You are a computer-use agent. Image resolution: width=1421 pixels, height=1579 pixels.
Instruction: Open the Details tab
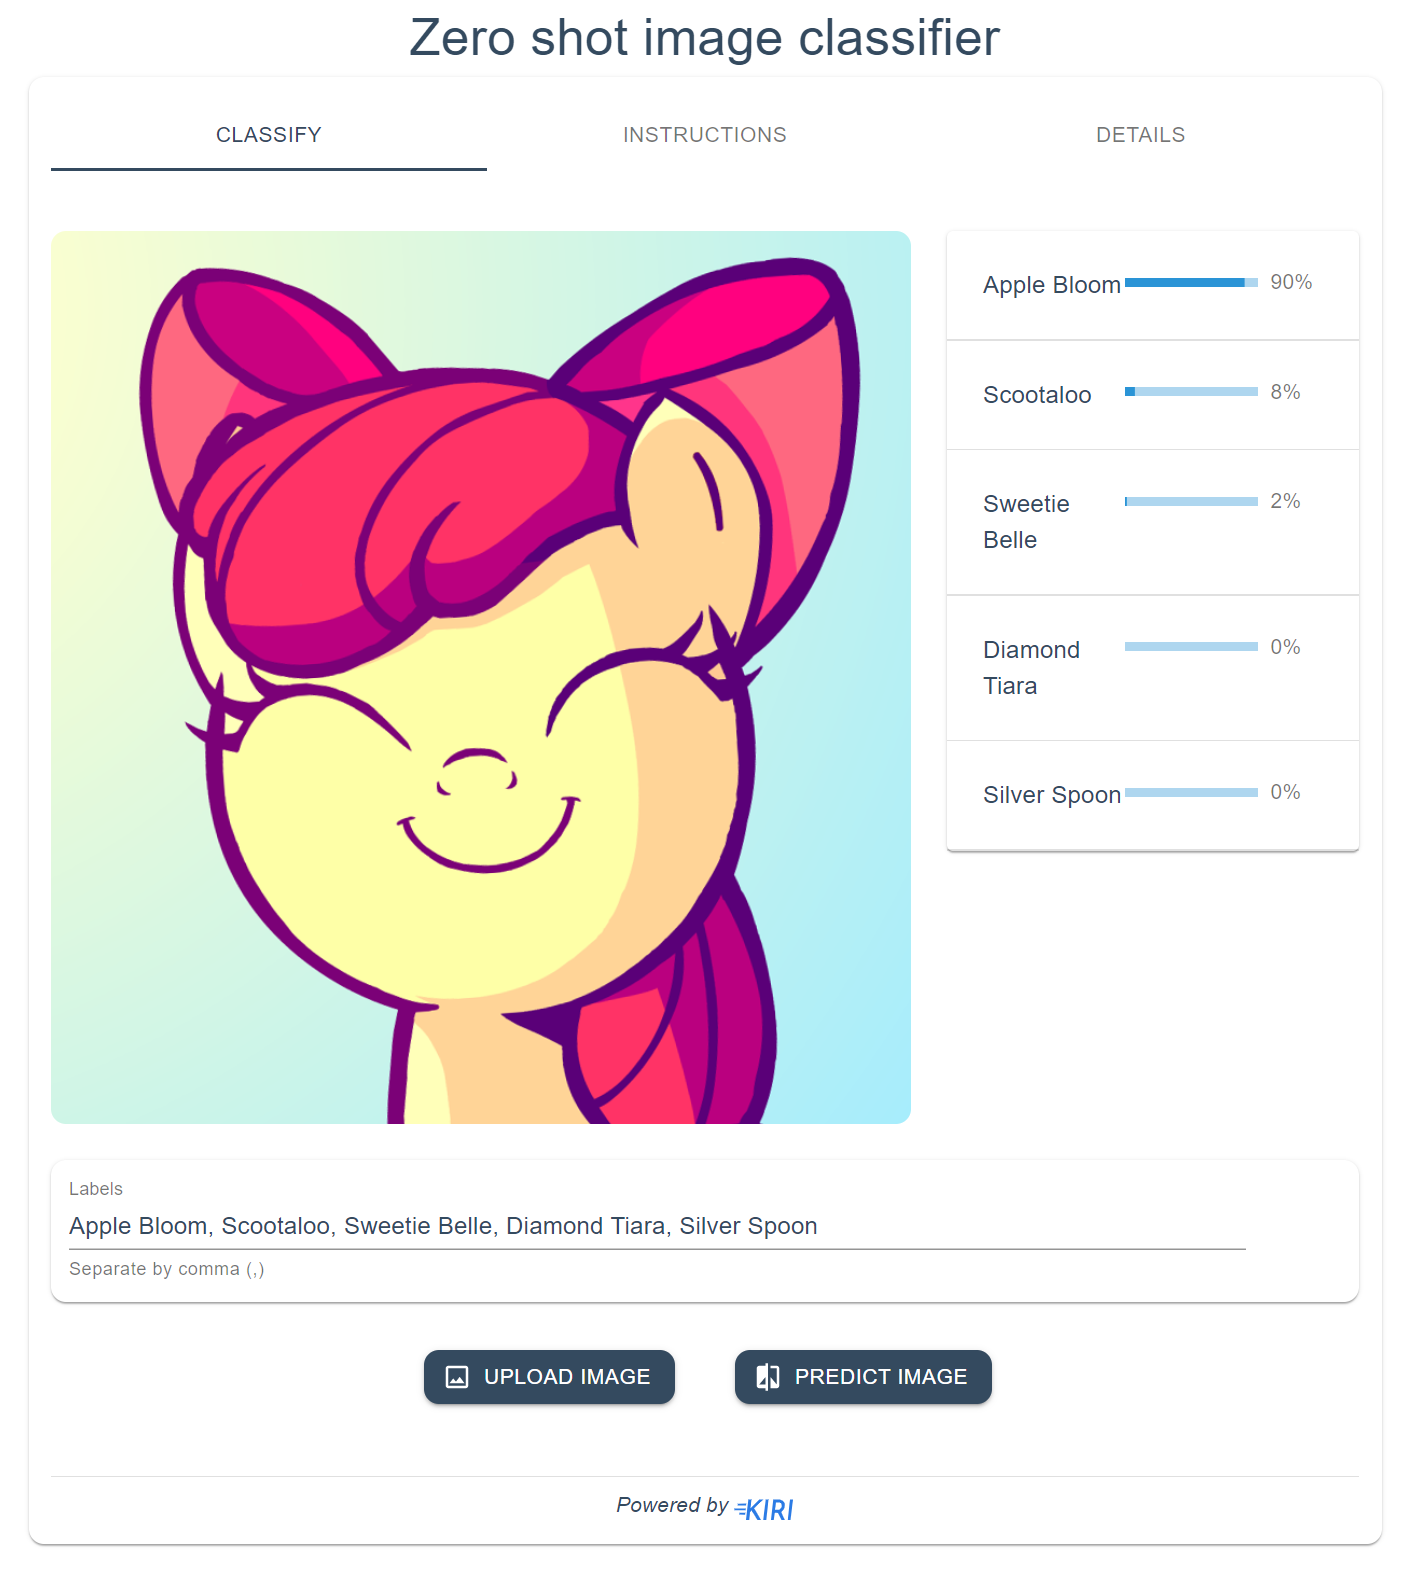click(x=1141, y=135)
